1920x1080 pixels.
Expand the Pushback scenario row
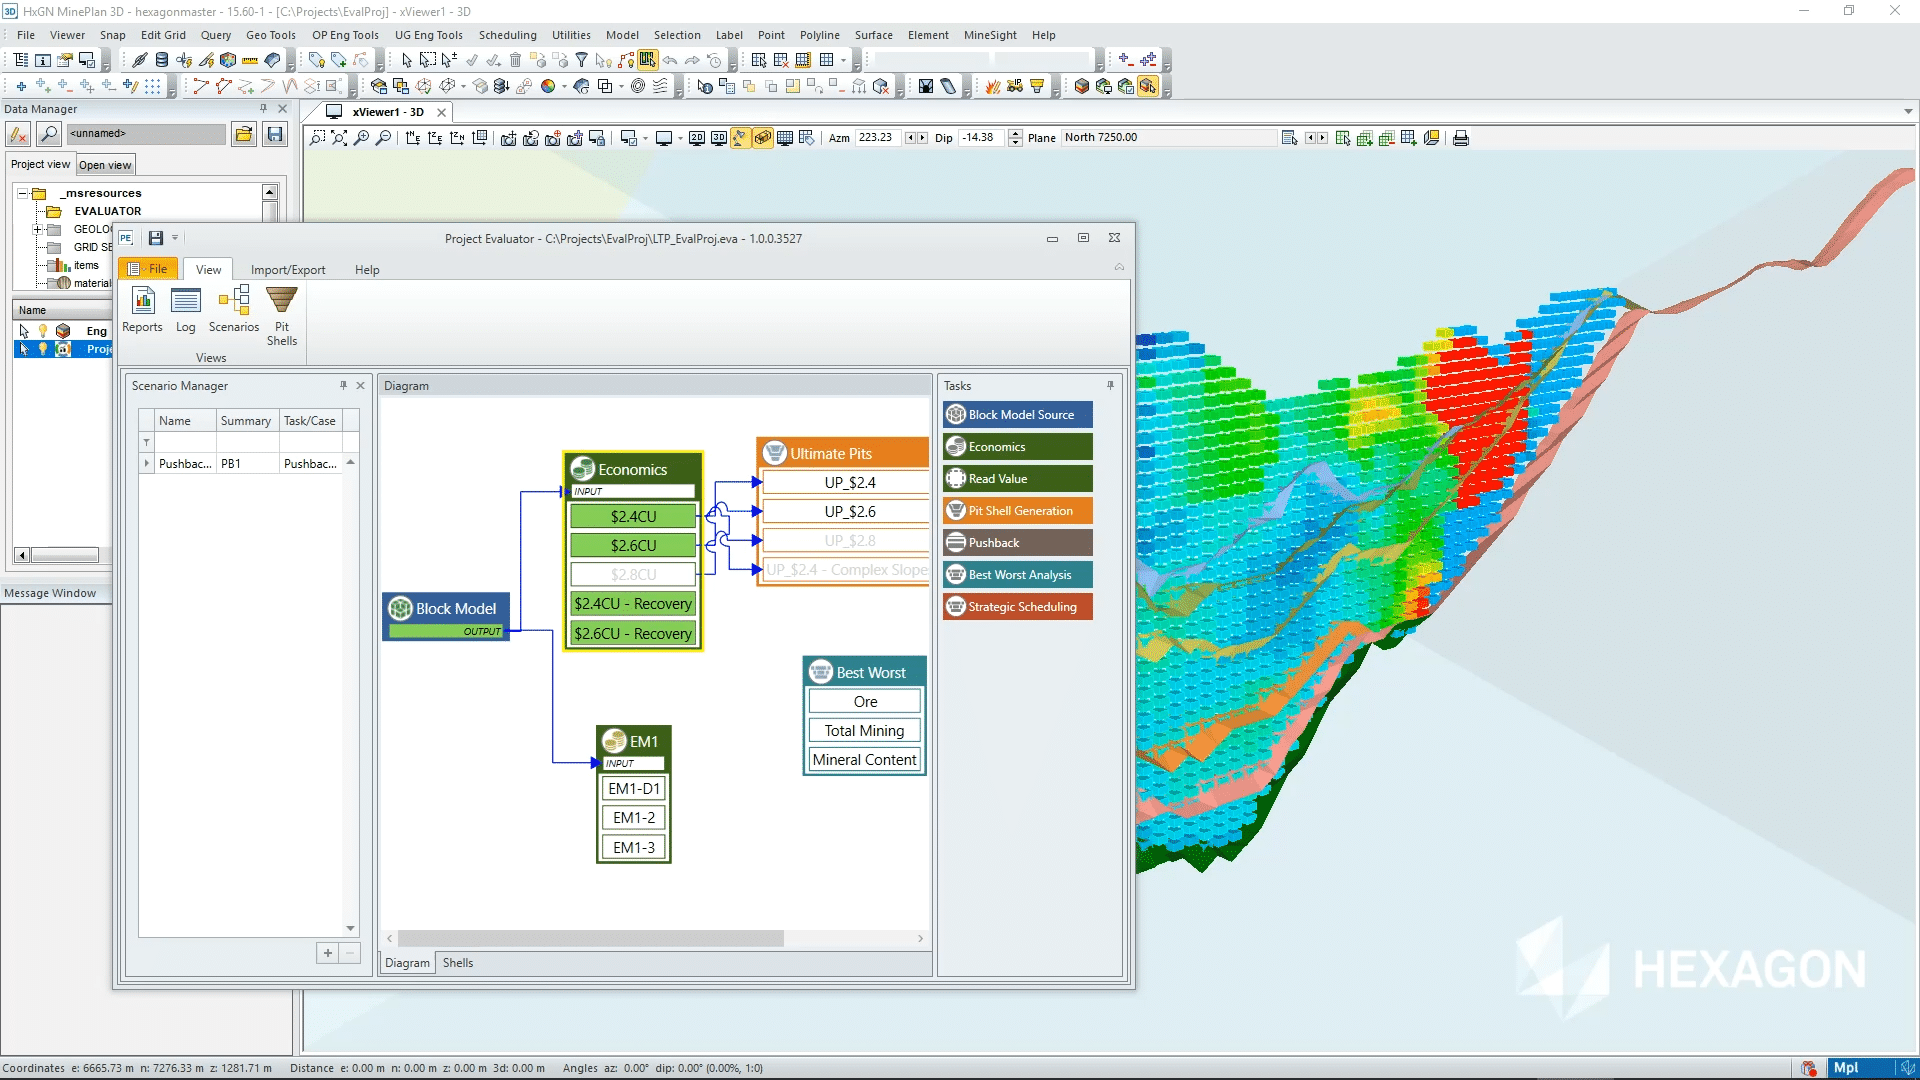pos(146,463)
